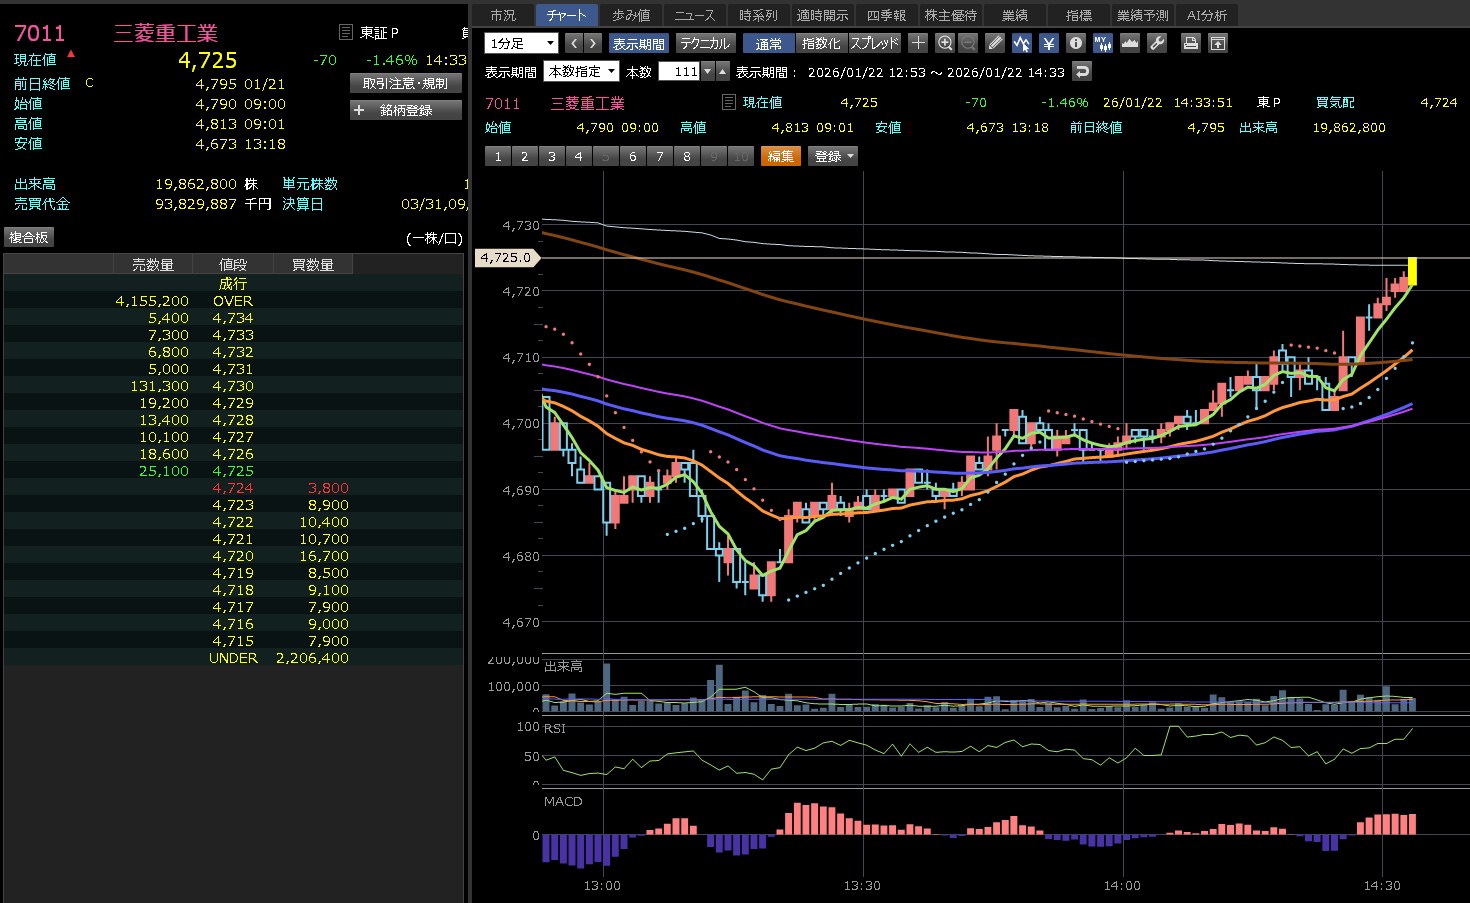
Task: Toggle the スプレッド chart mode
Action: (875, 43)
